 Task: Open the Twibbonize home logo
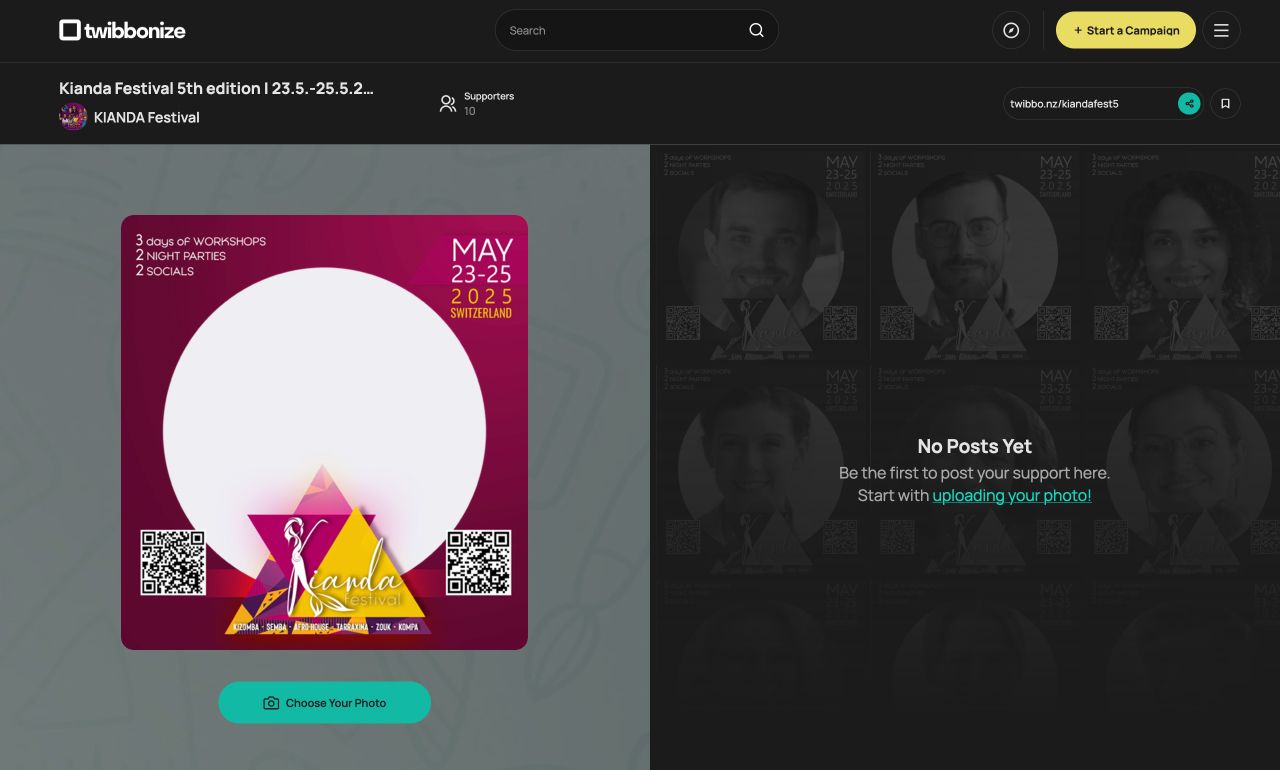click(122, 30)
